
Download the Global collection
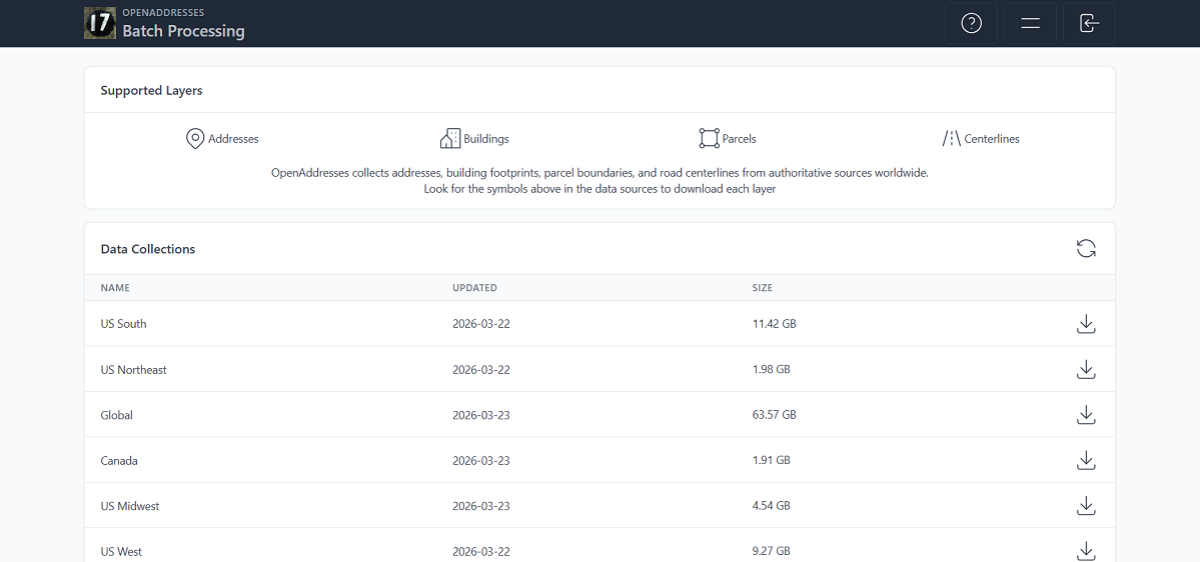tap(1086, 415)
